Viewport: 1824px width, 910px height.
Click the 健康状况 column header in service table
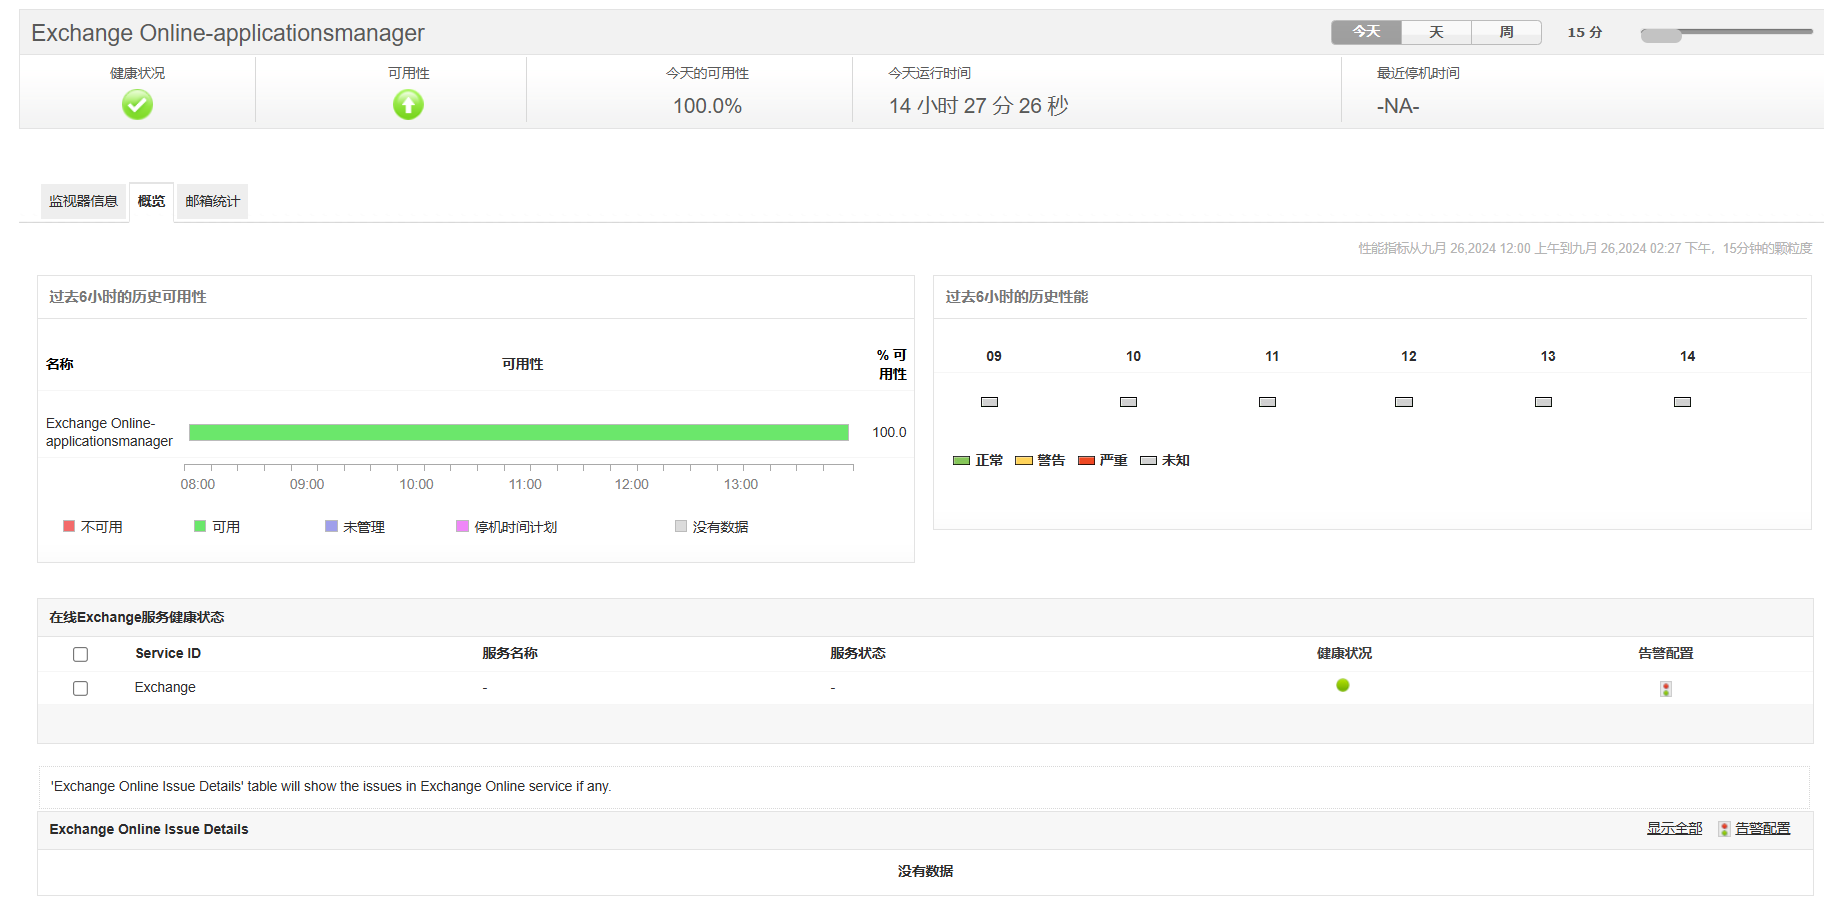[1344, 653]
